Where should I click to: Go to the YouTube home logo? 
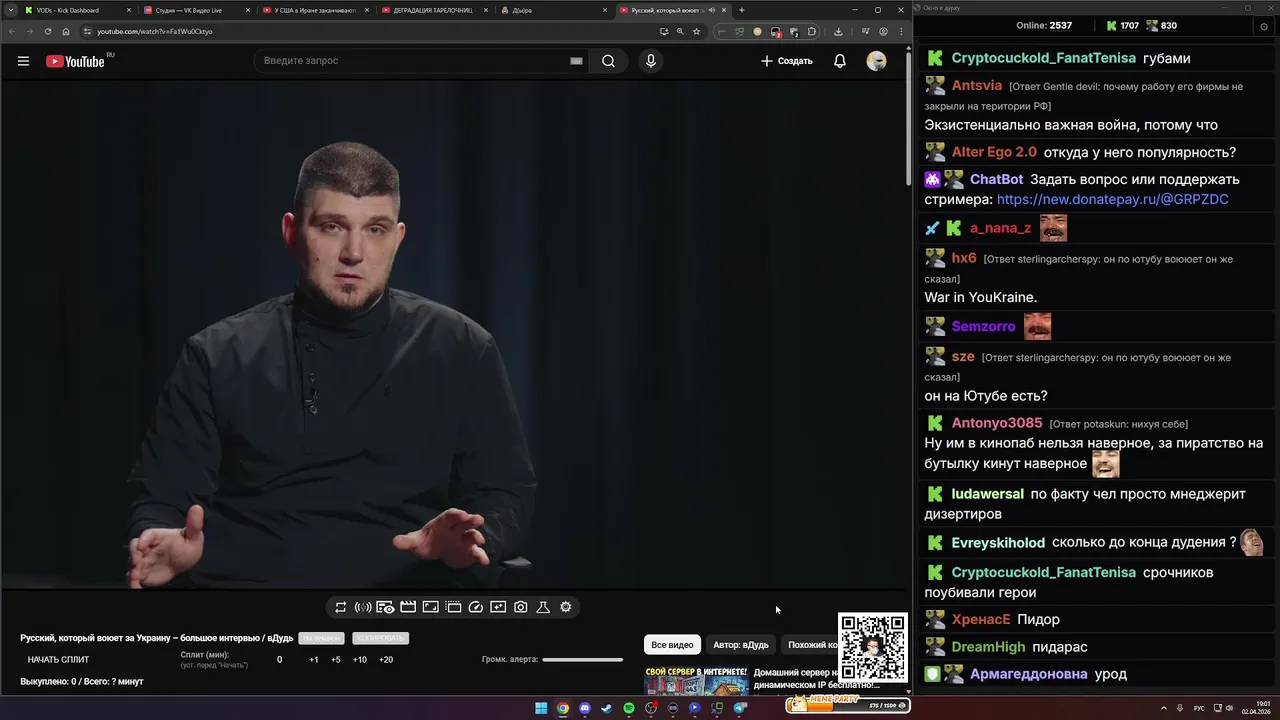tap(75, 61)
